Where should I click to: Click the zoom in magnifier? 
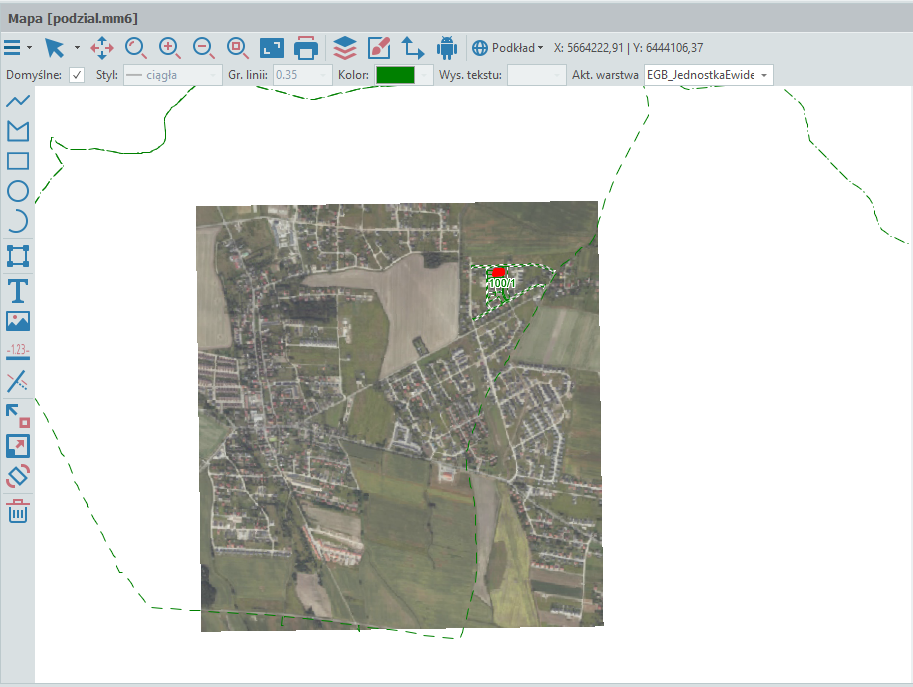point(170,47)
